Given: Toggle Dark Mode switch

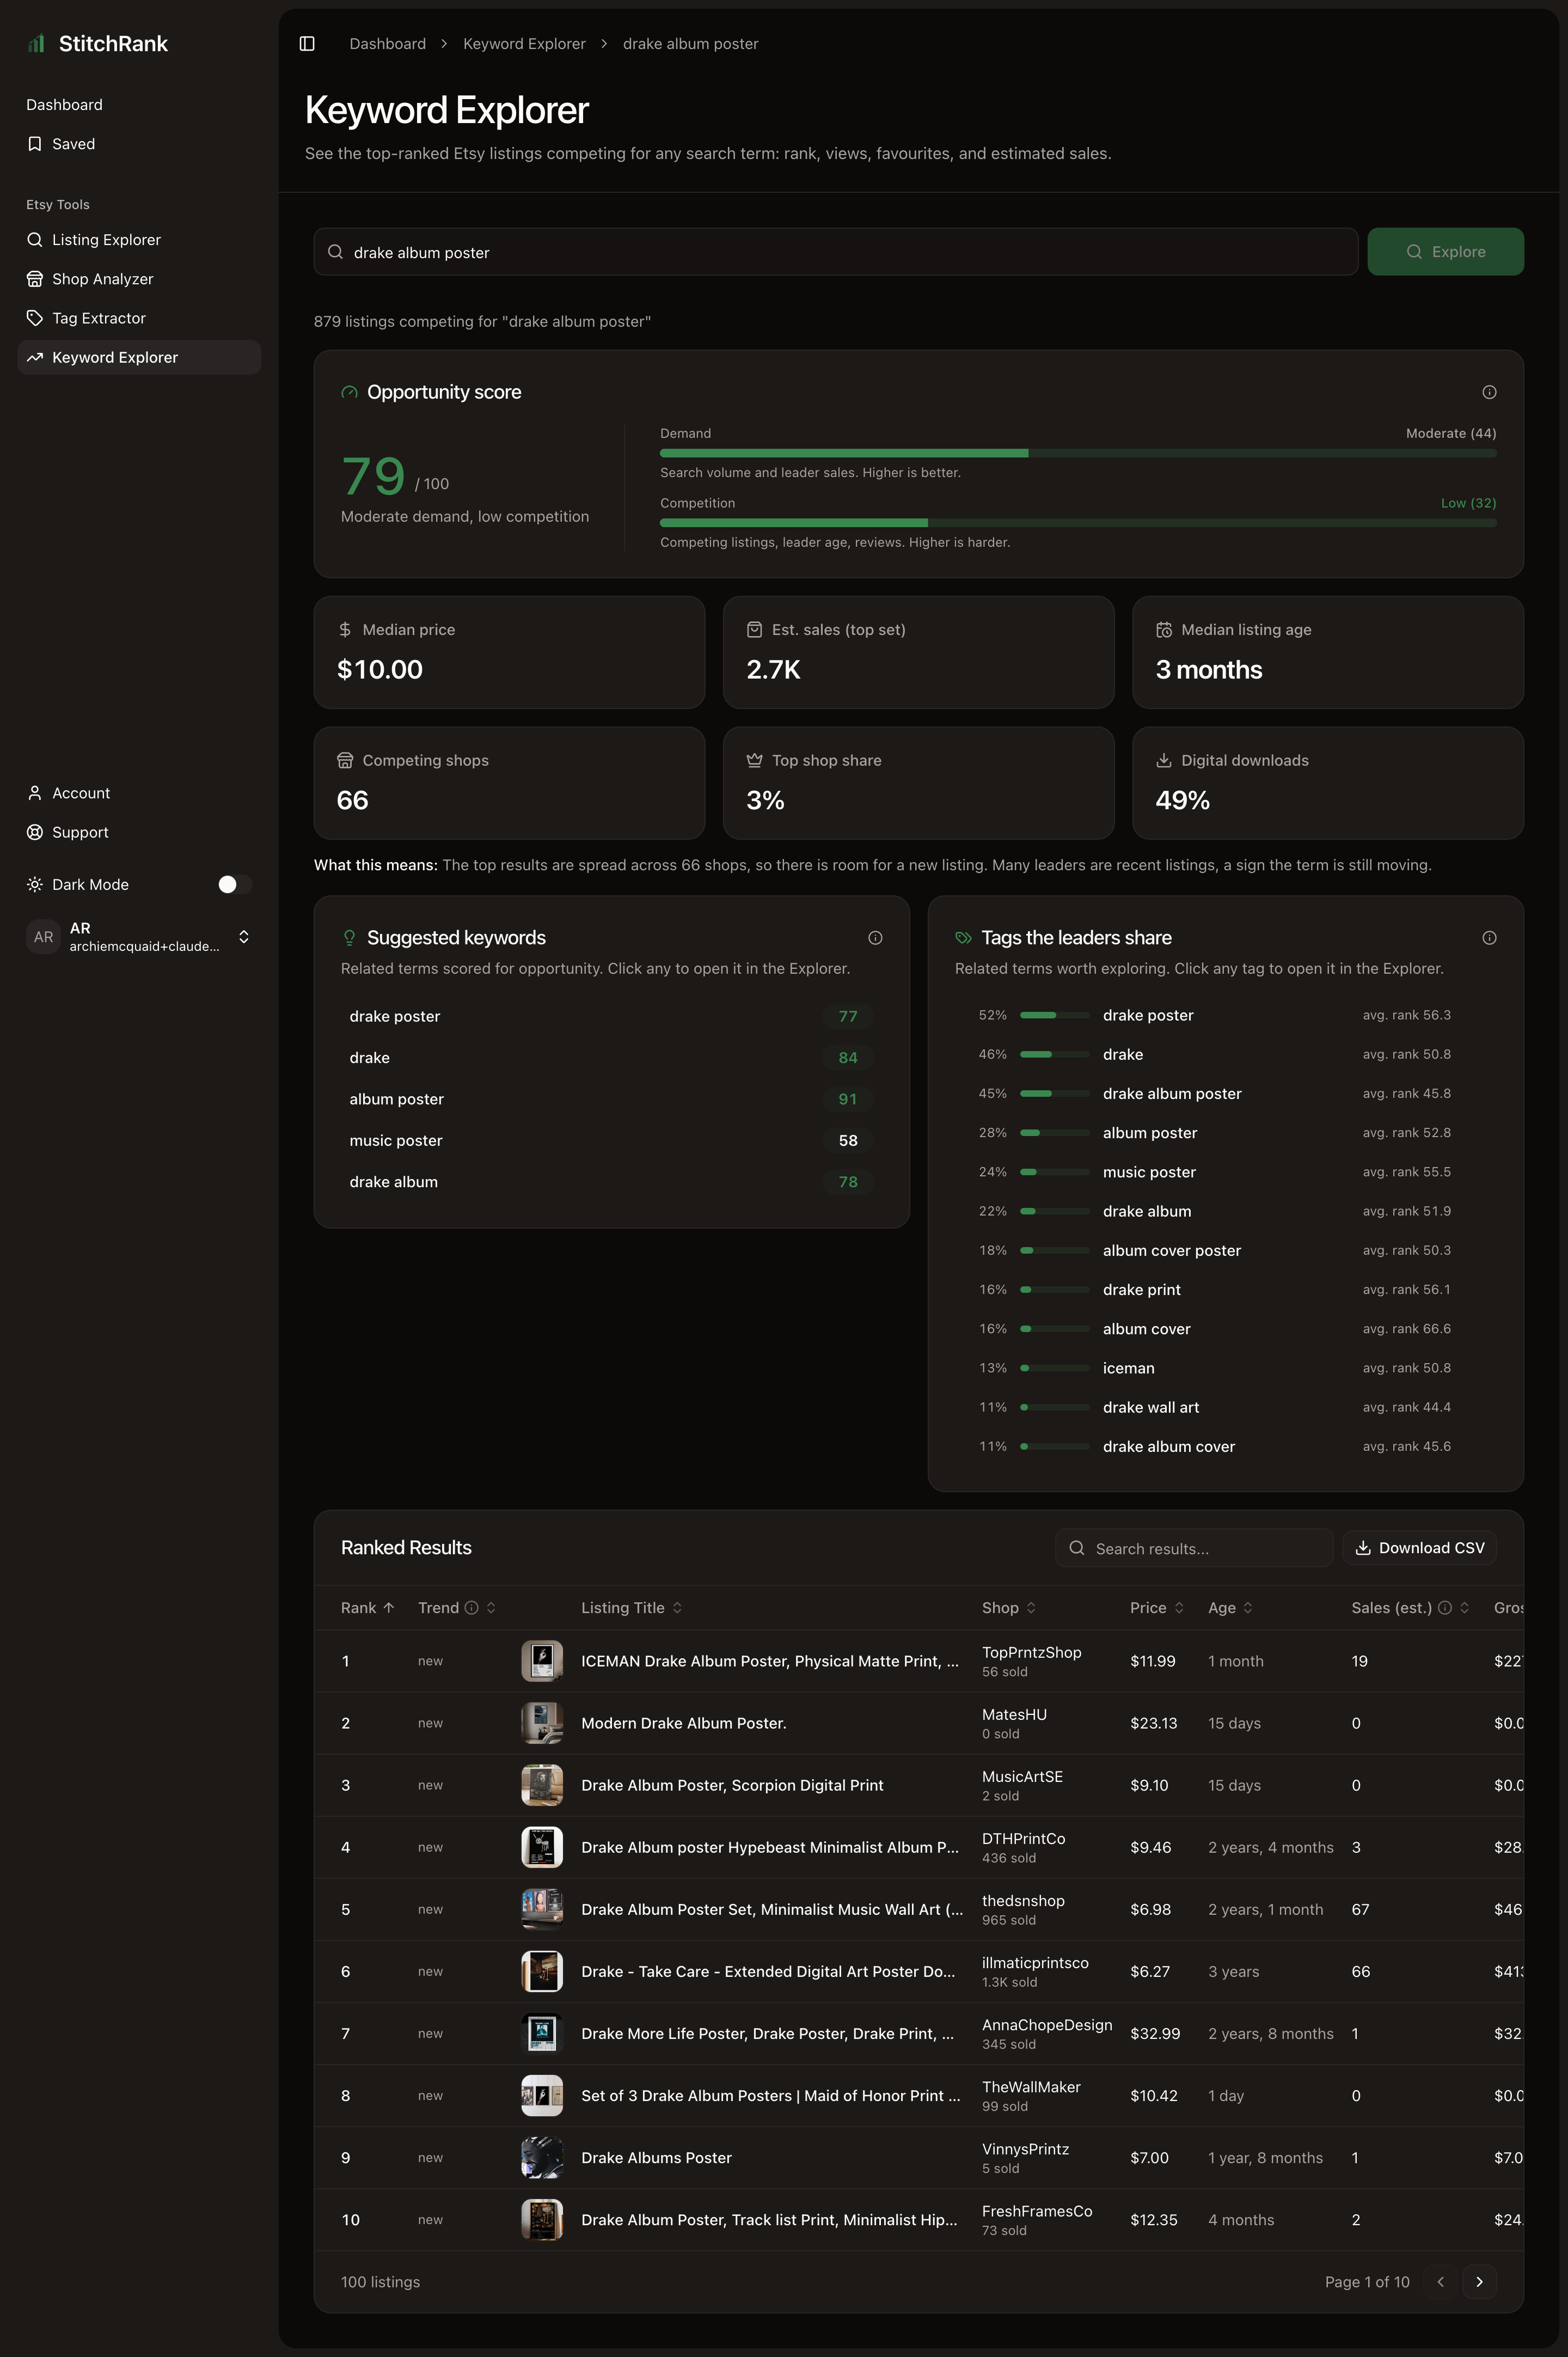Looking at the screenshot, I should point(235,884).
